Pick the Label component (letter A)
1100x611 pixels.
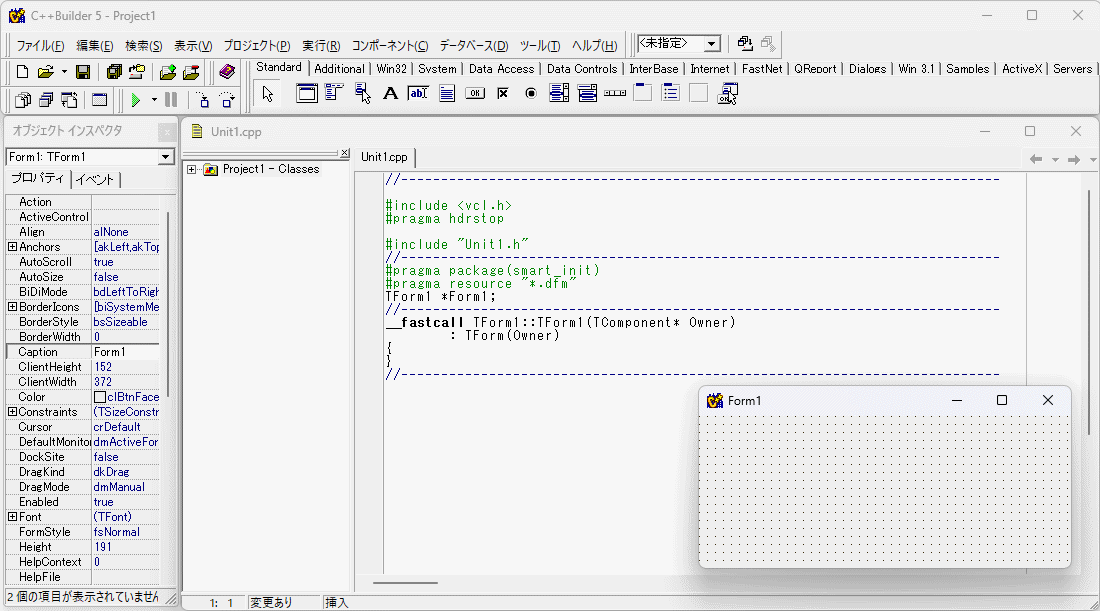click(x=390, y=93)
